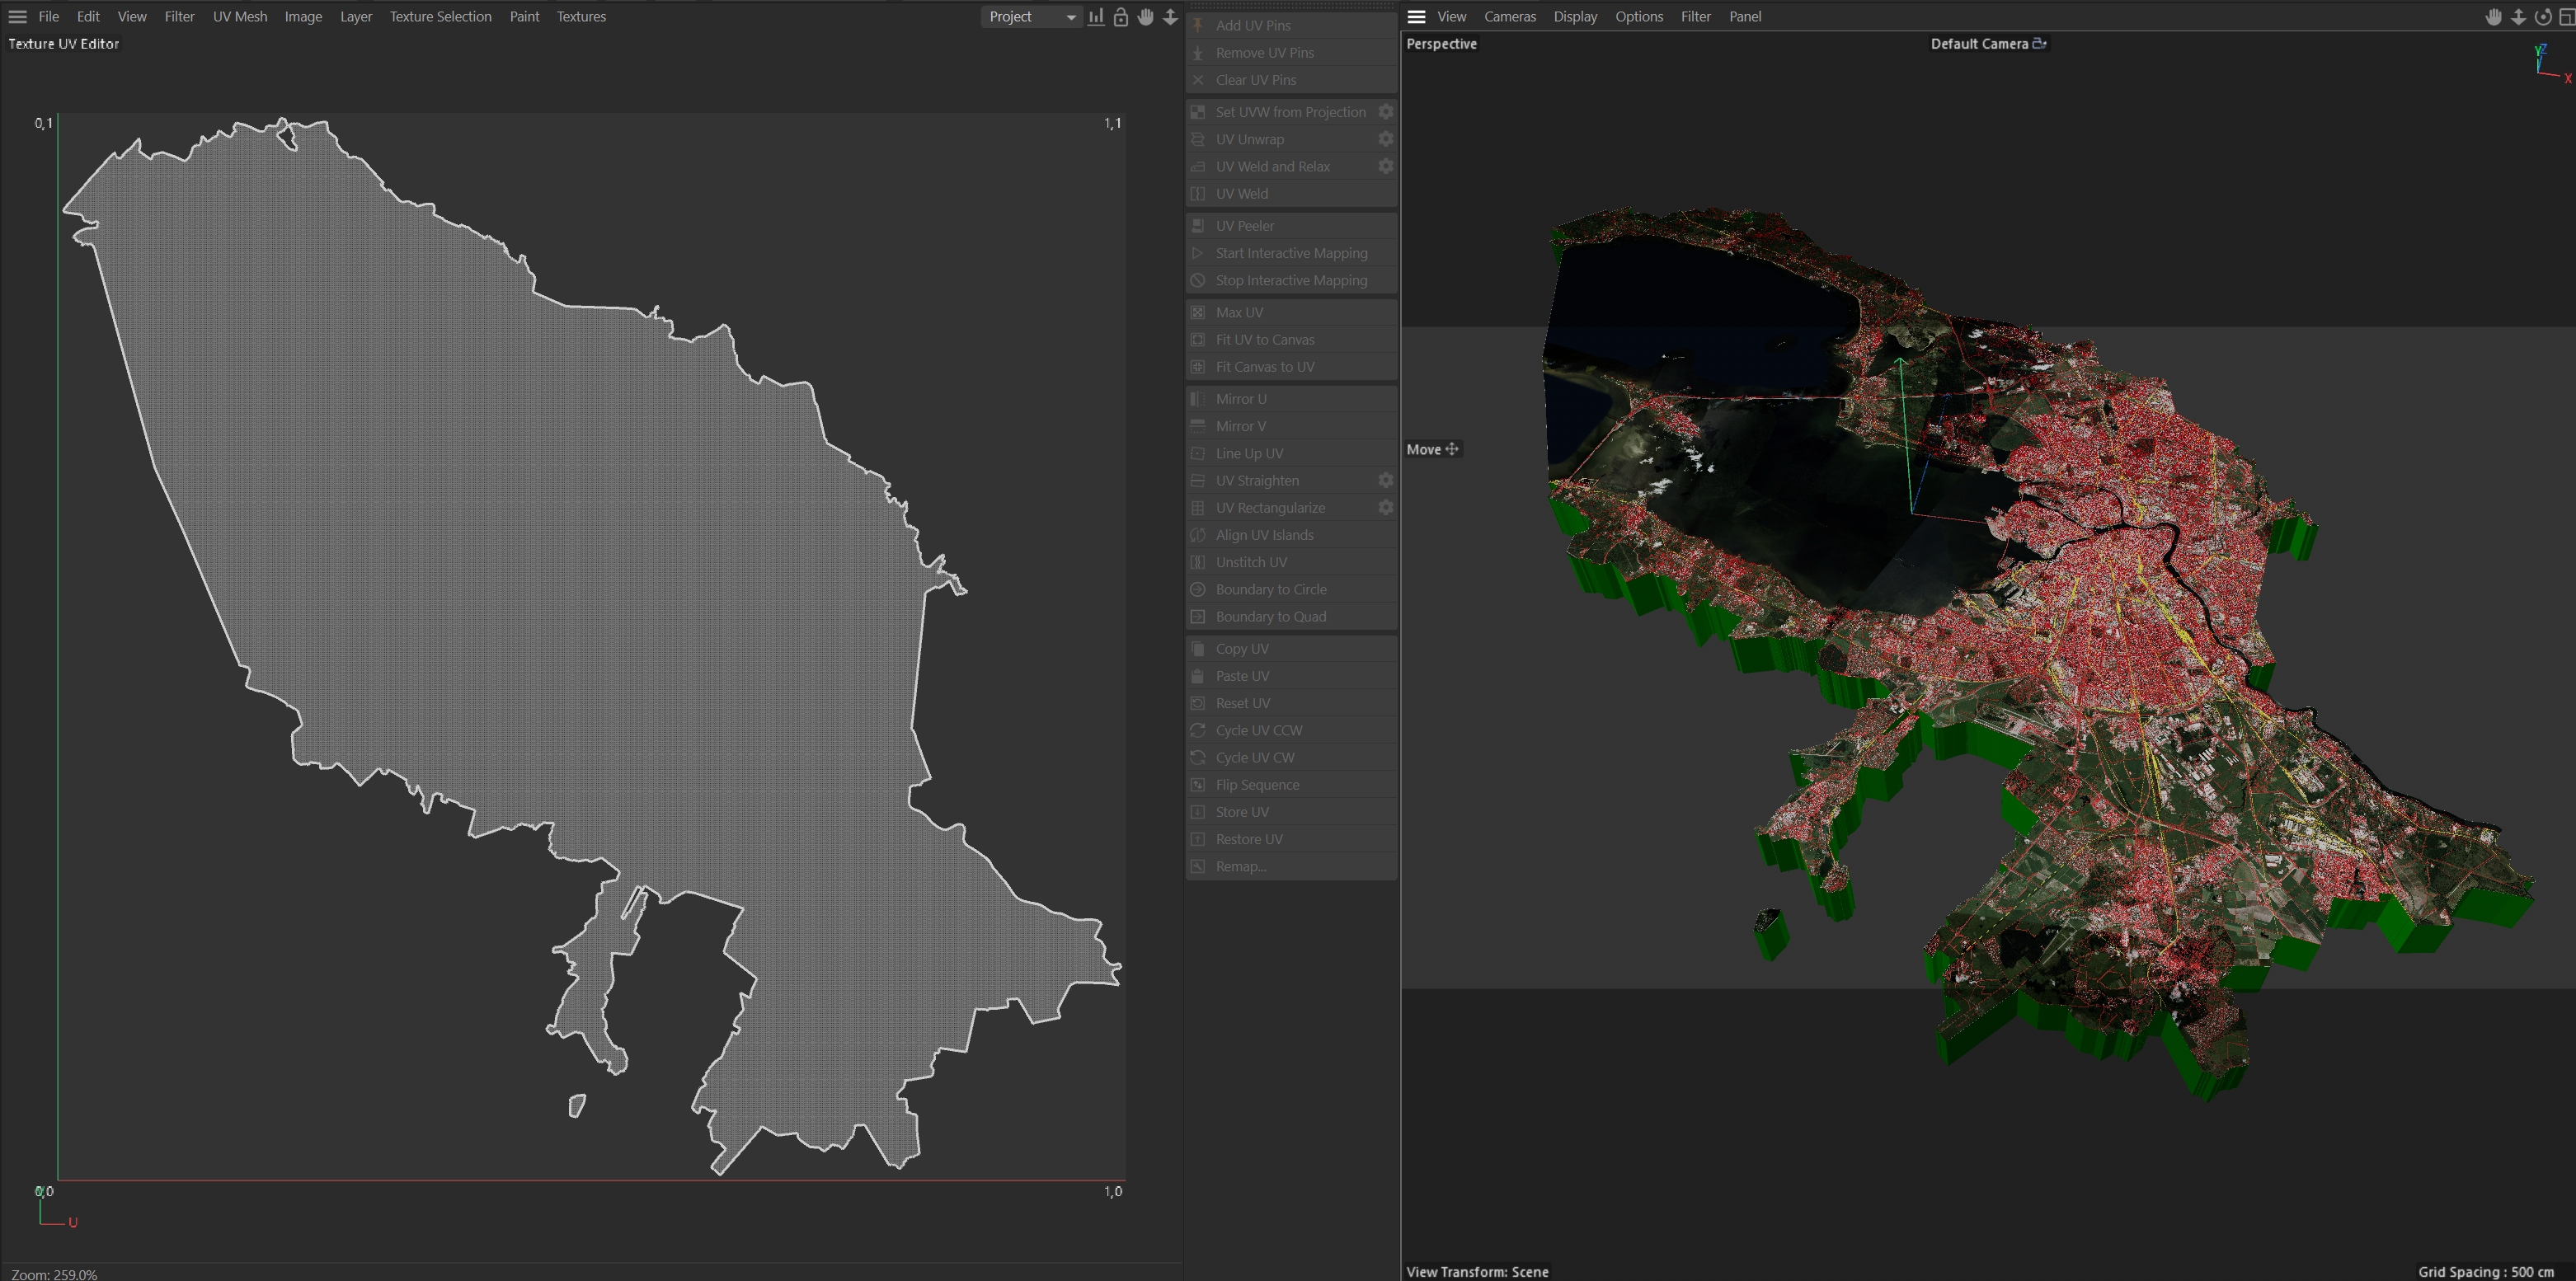
Task: Toggle the lock icon in UV editor
Action: point(1121,17)
